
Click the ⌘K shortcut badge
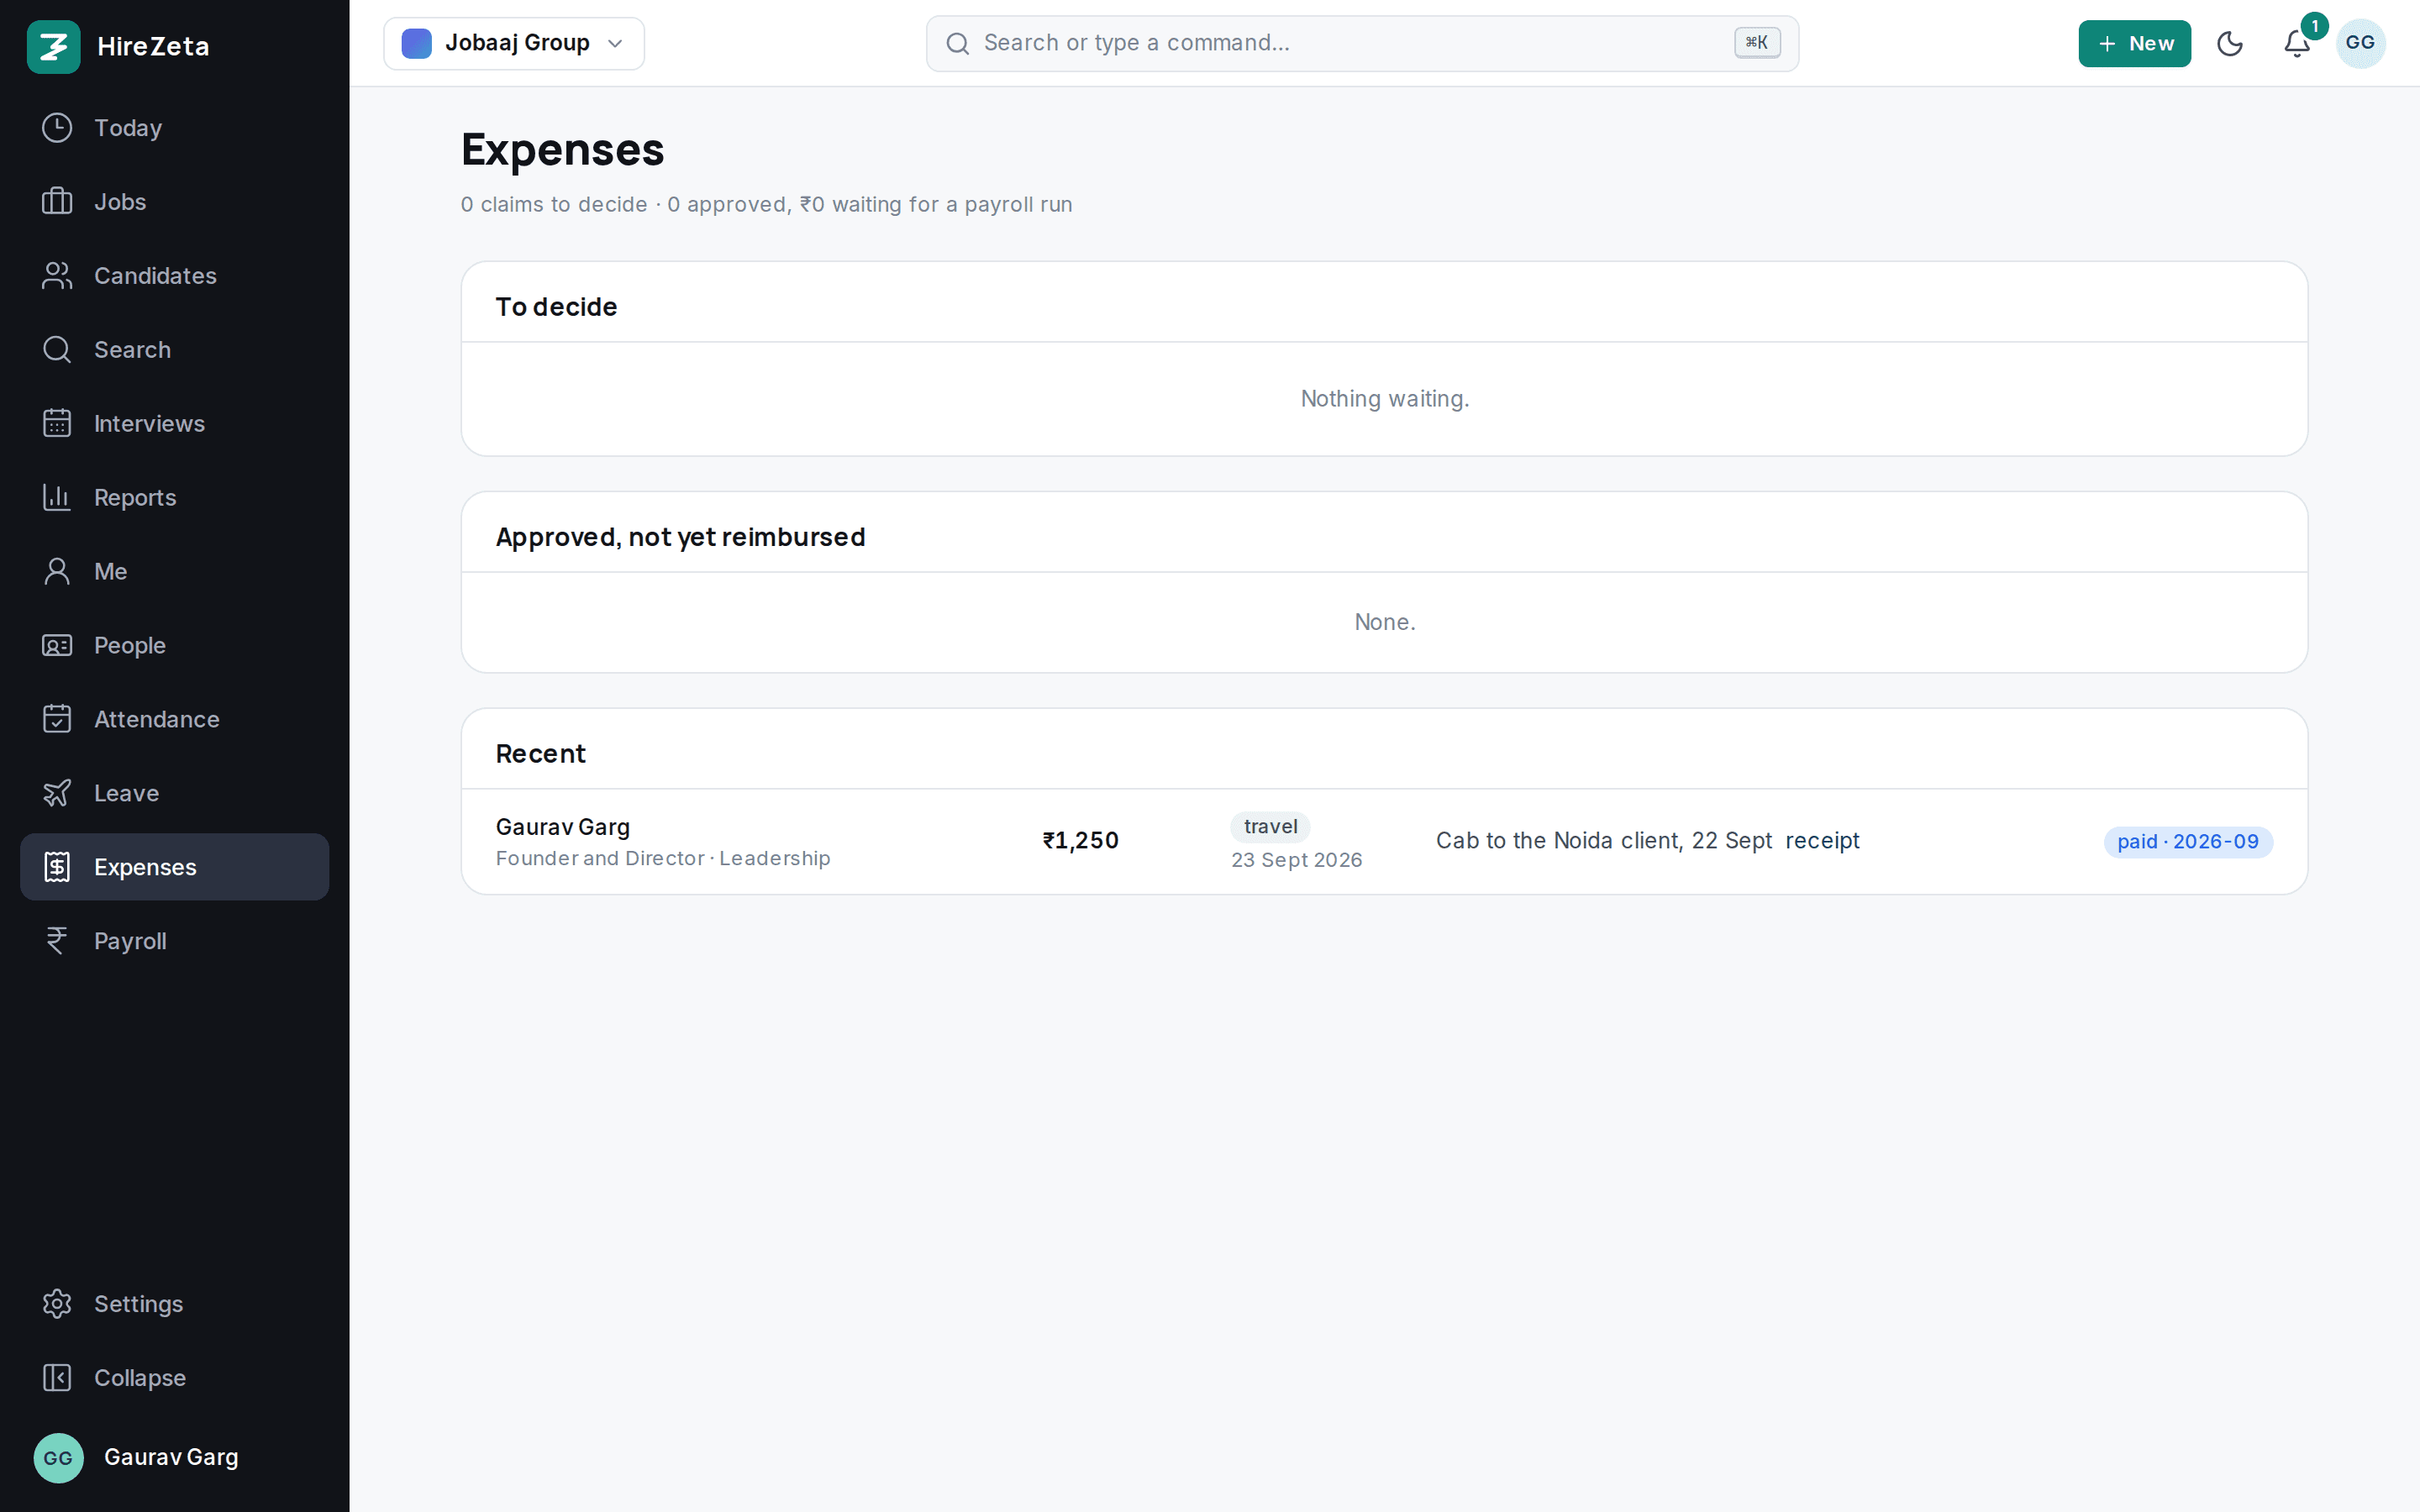[x=1757, y=43]
